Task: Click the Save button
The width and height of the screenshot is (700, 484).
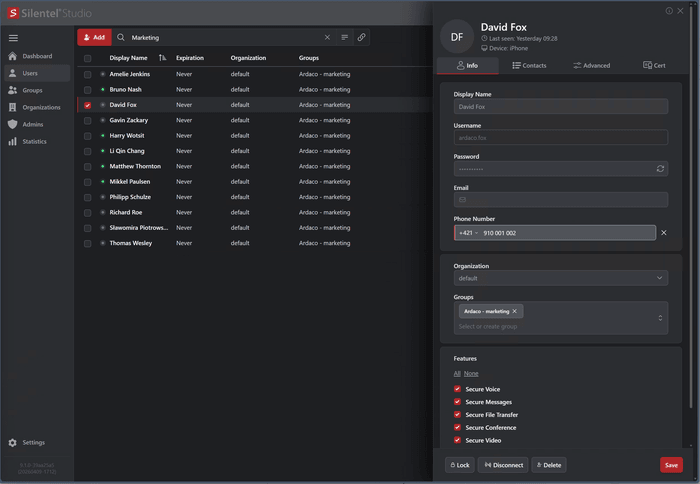Action: [671, 465]
